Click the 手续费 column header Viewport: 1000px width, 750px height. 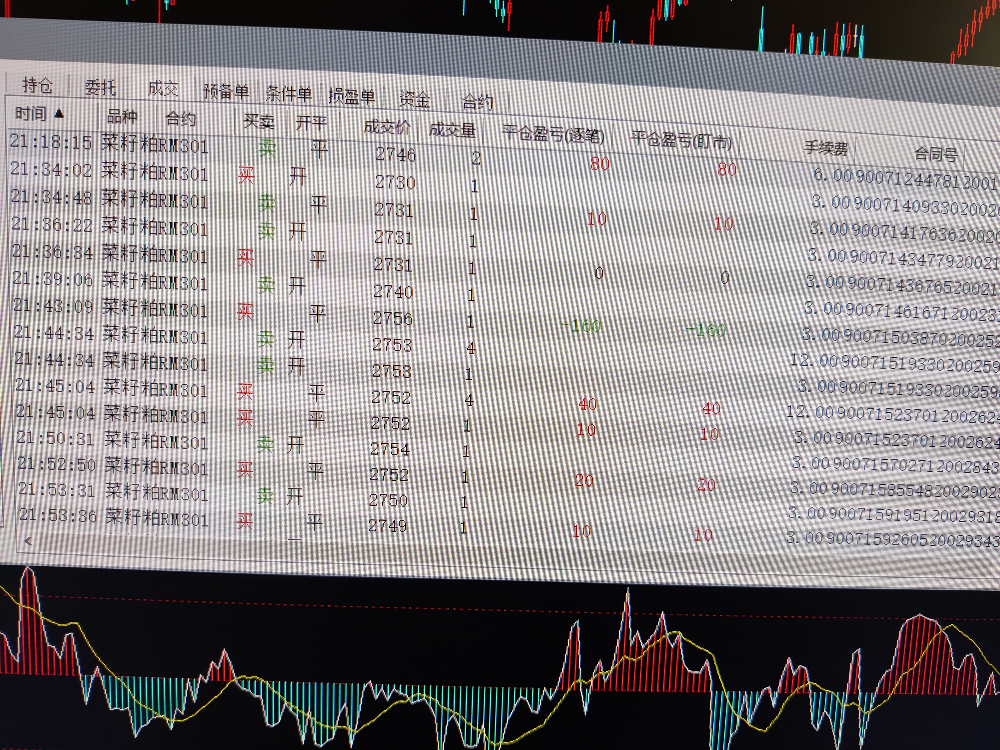[x=826, y=149]
